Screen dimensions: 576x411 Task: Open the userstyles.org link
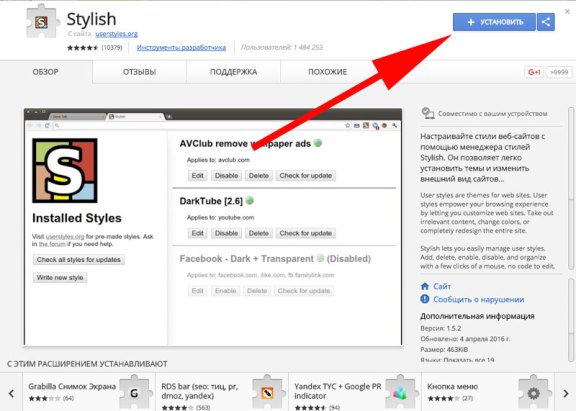[x=116, y=34]
